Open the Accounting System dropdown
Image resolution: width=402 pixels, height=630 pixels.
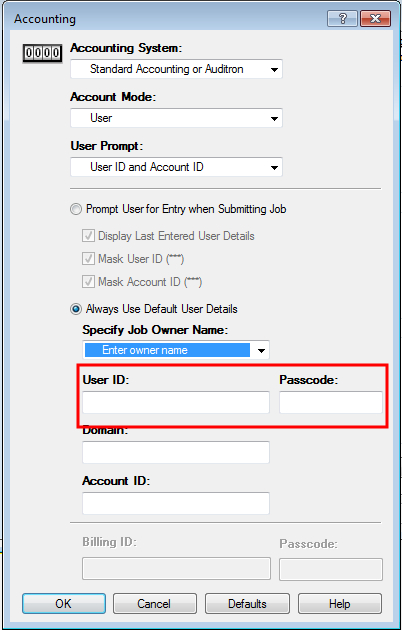point(176,69)
